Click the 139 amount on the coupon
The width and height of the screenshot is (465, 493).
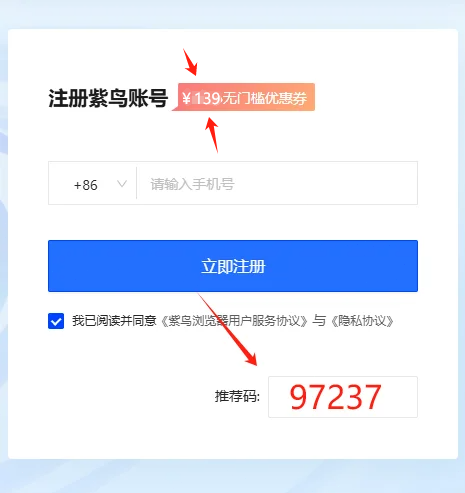click(x=207, y=99)
